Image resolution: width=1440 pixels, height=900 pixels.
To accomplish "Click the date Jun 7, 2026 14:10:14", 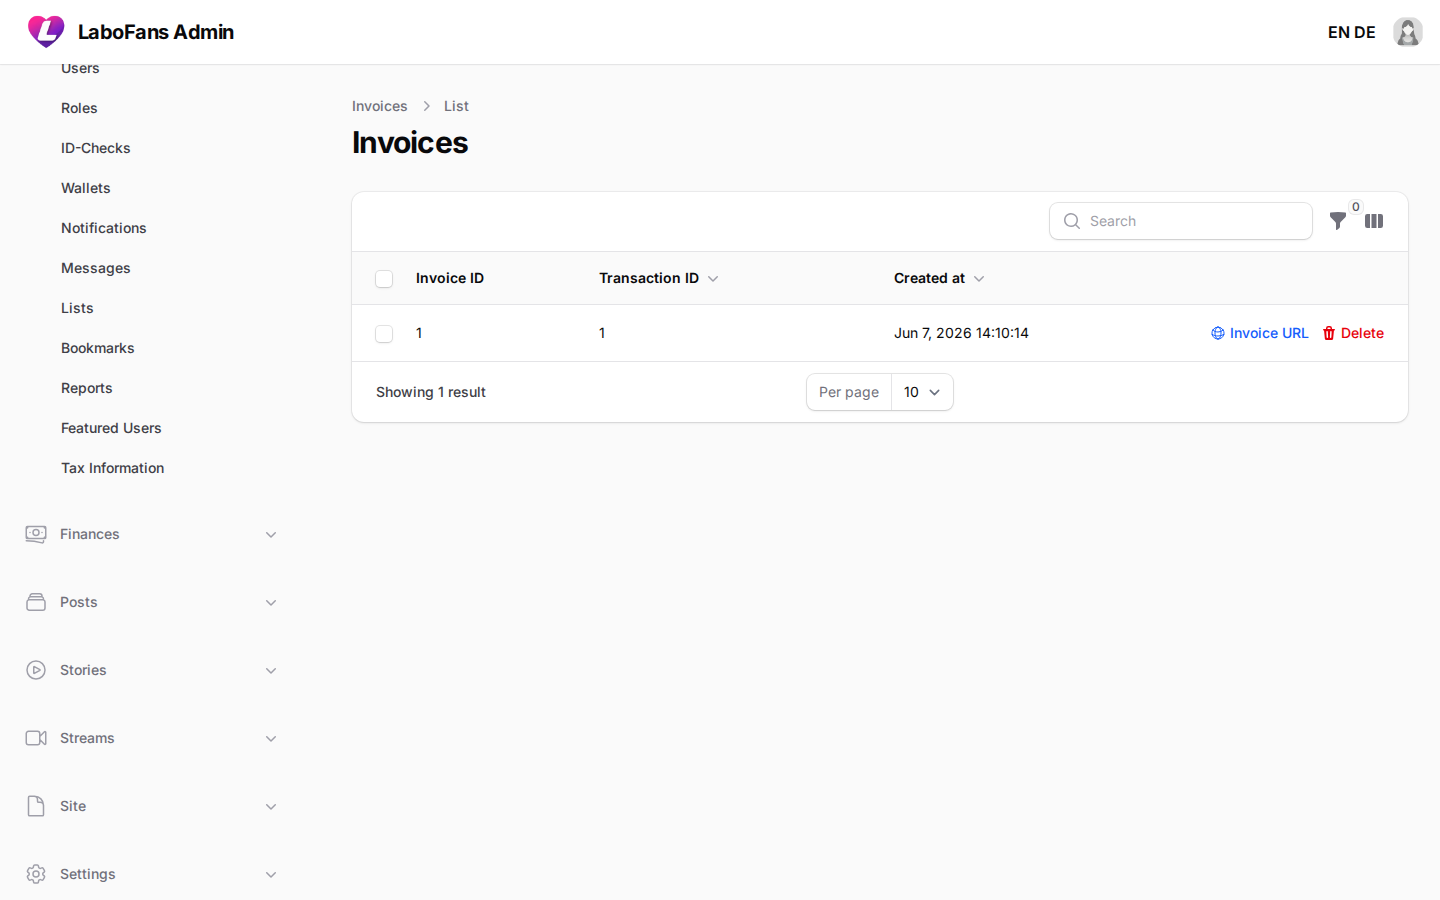I will coord(961,333).
